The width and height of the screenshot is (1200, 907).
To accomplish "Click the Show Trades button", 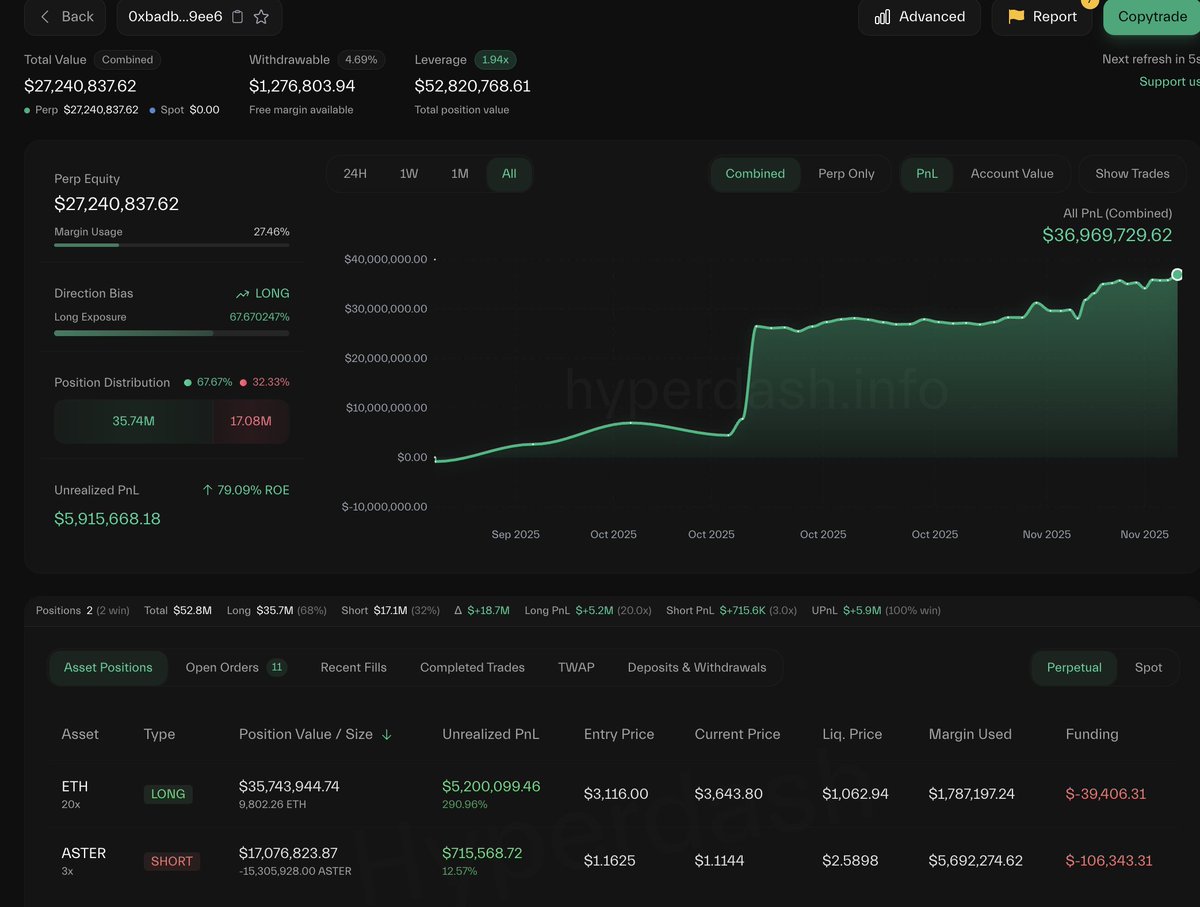I will coord(1132,174).
